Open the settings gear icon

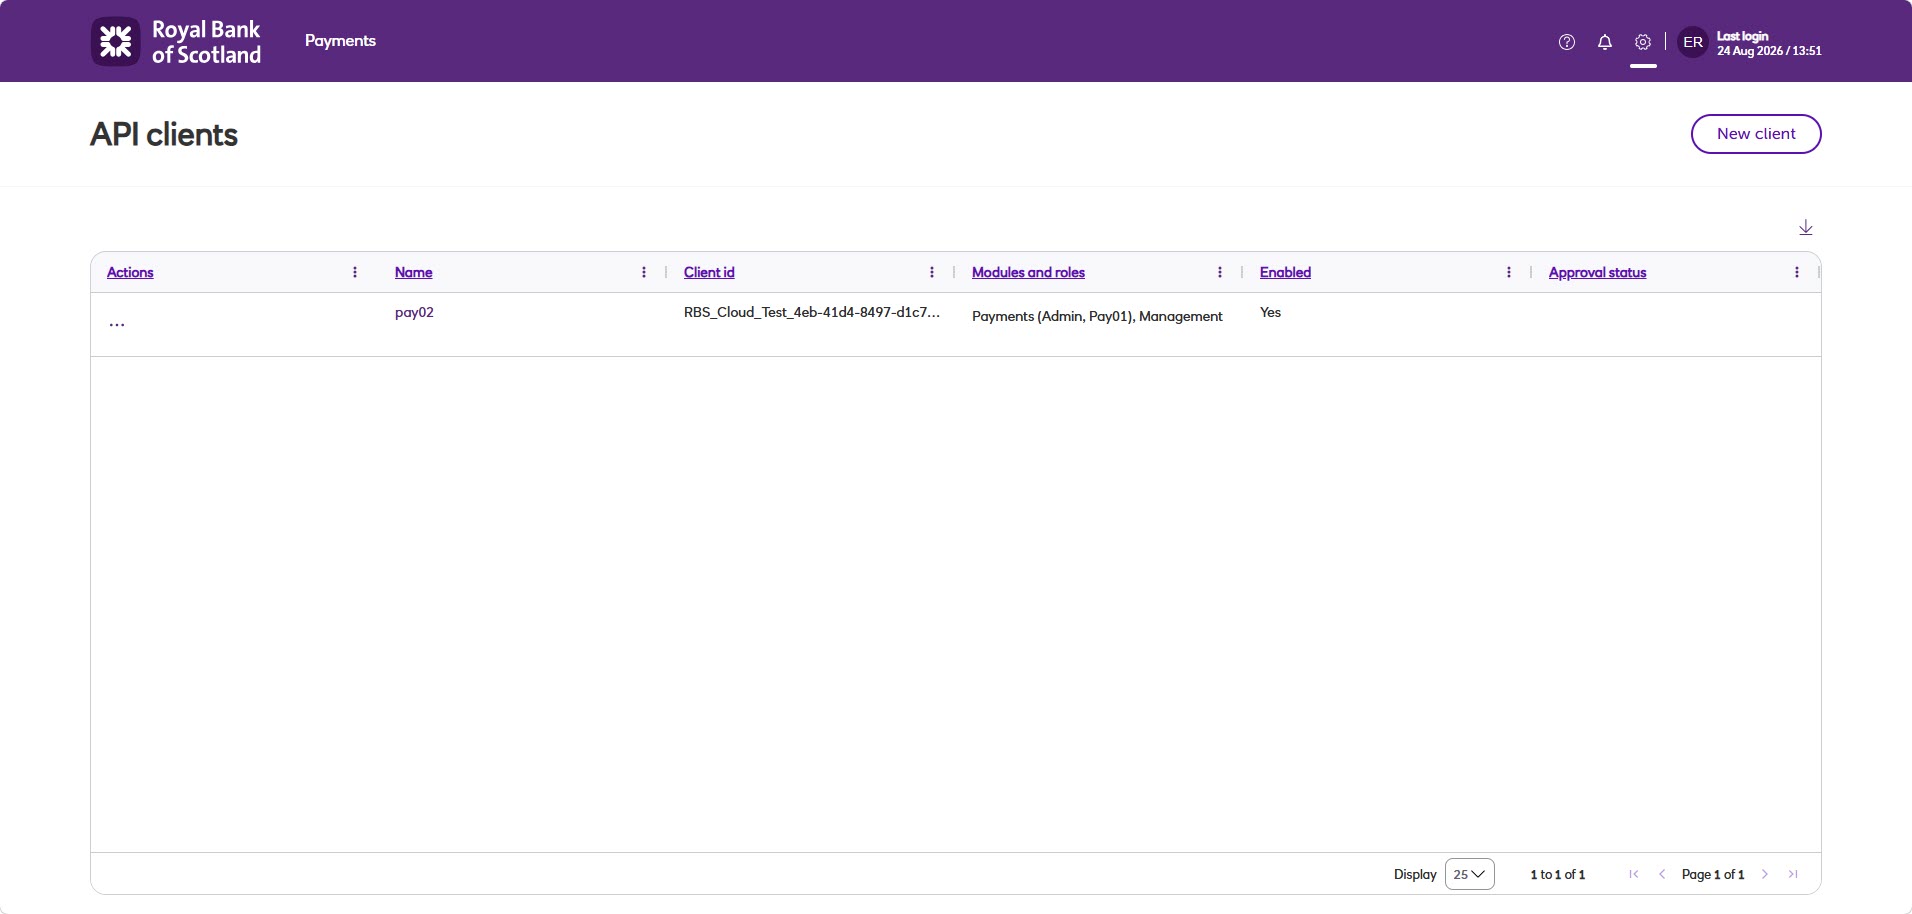tap(1643, 42)
